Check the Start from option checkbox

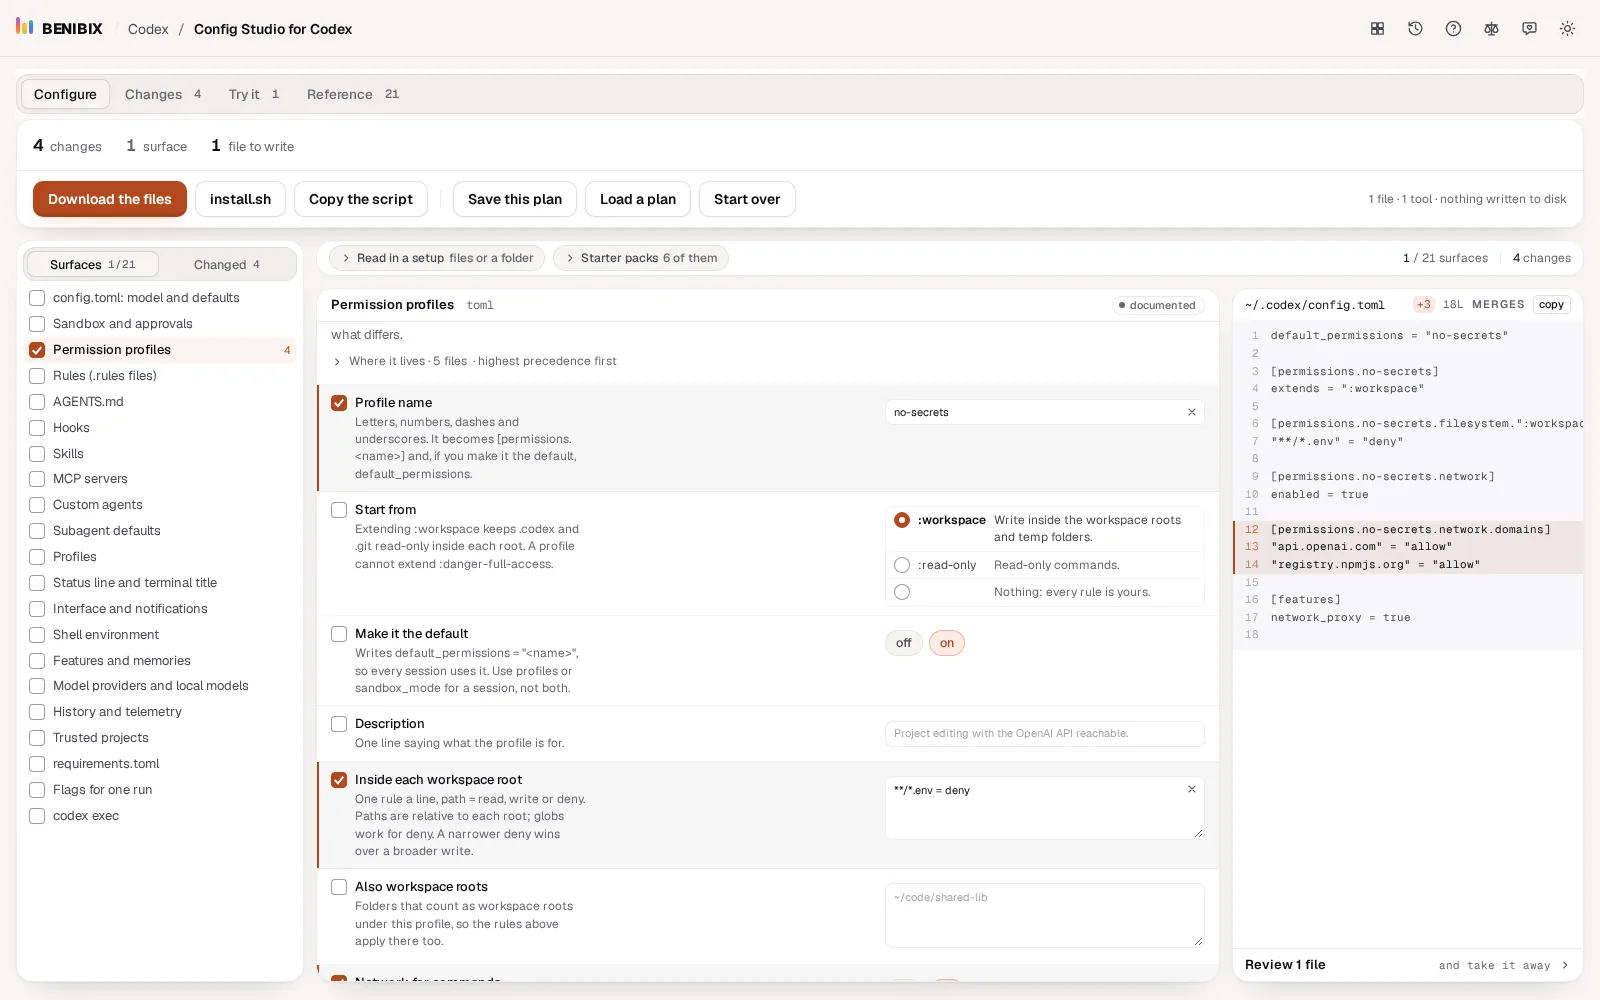339,510
